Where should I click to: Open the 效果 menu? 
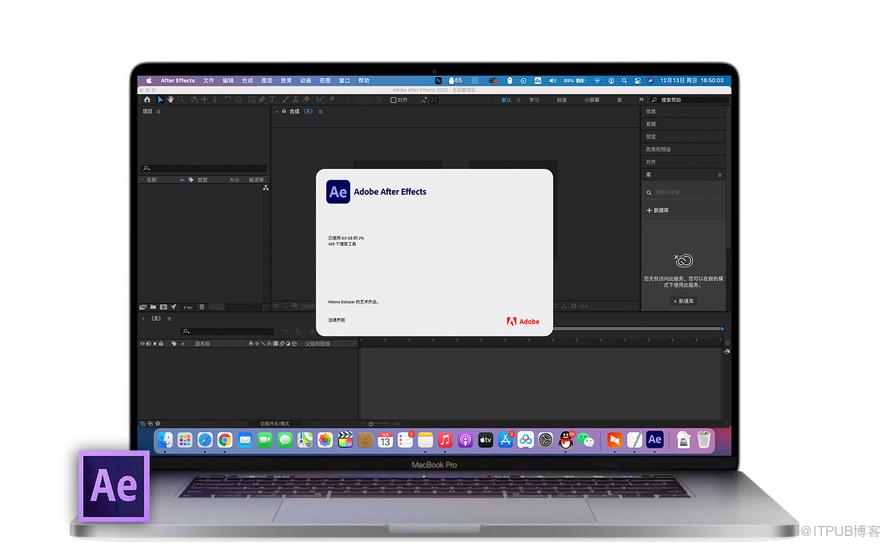click(x=286, y=81)
